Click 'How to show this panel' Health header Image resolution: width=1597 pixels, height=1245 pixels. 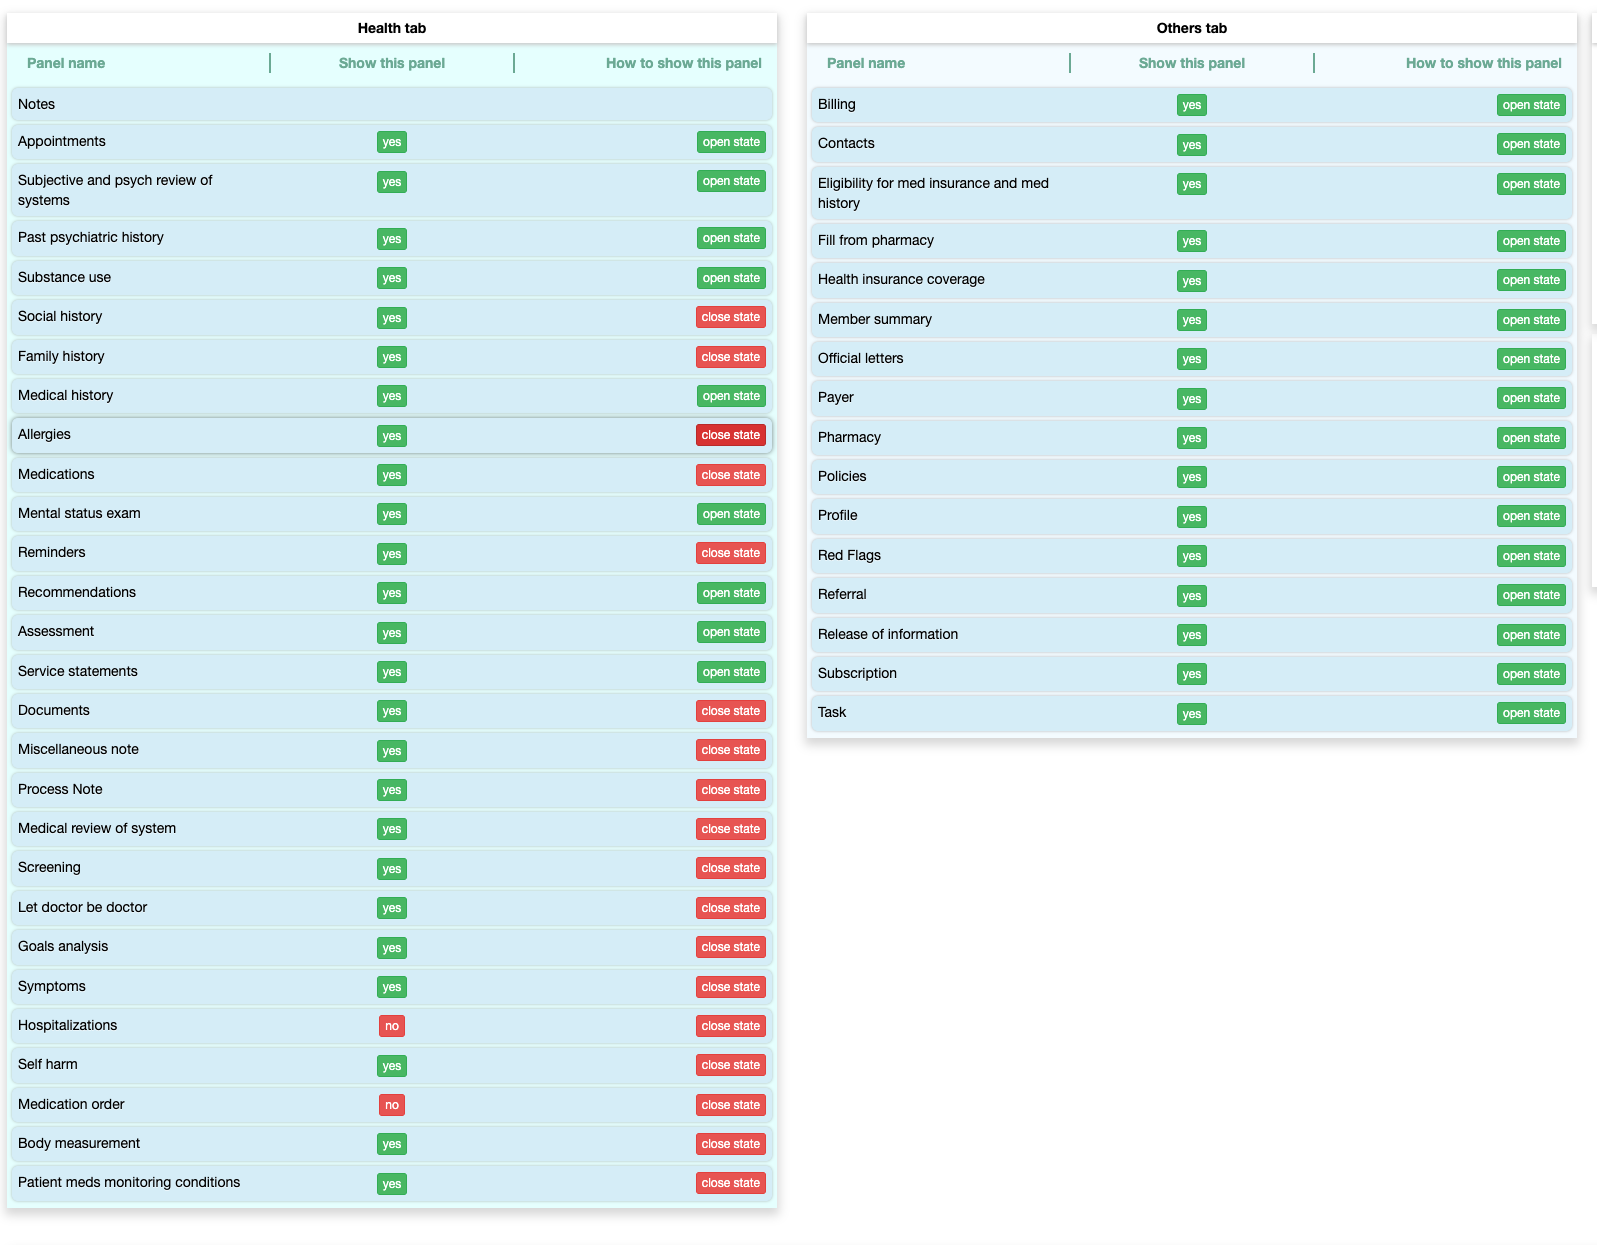point(684,63)
